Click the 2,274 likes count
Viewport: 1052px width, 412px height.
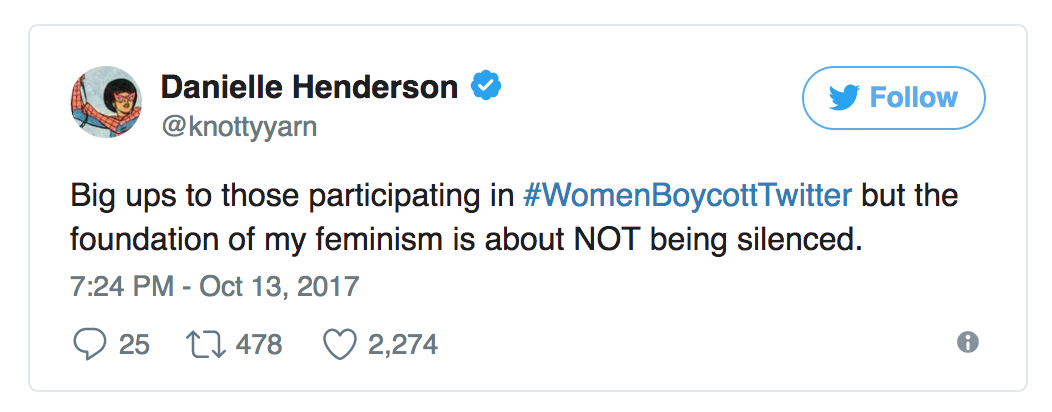[402, 345]
